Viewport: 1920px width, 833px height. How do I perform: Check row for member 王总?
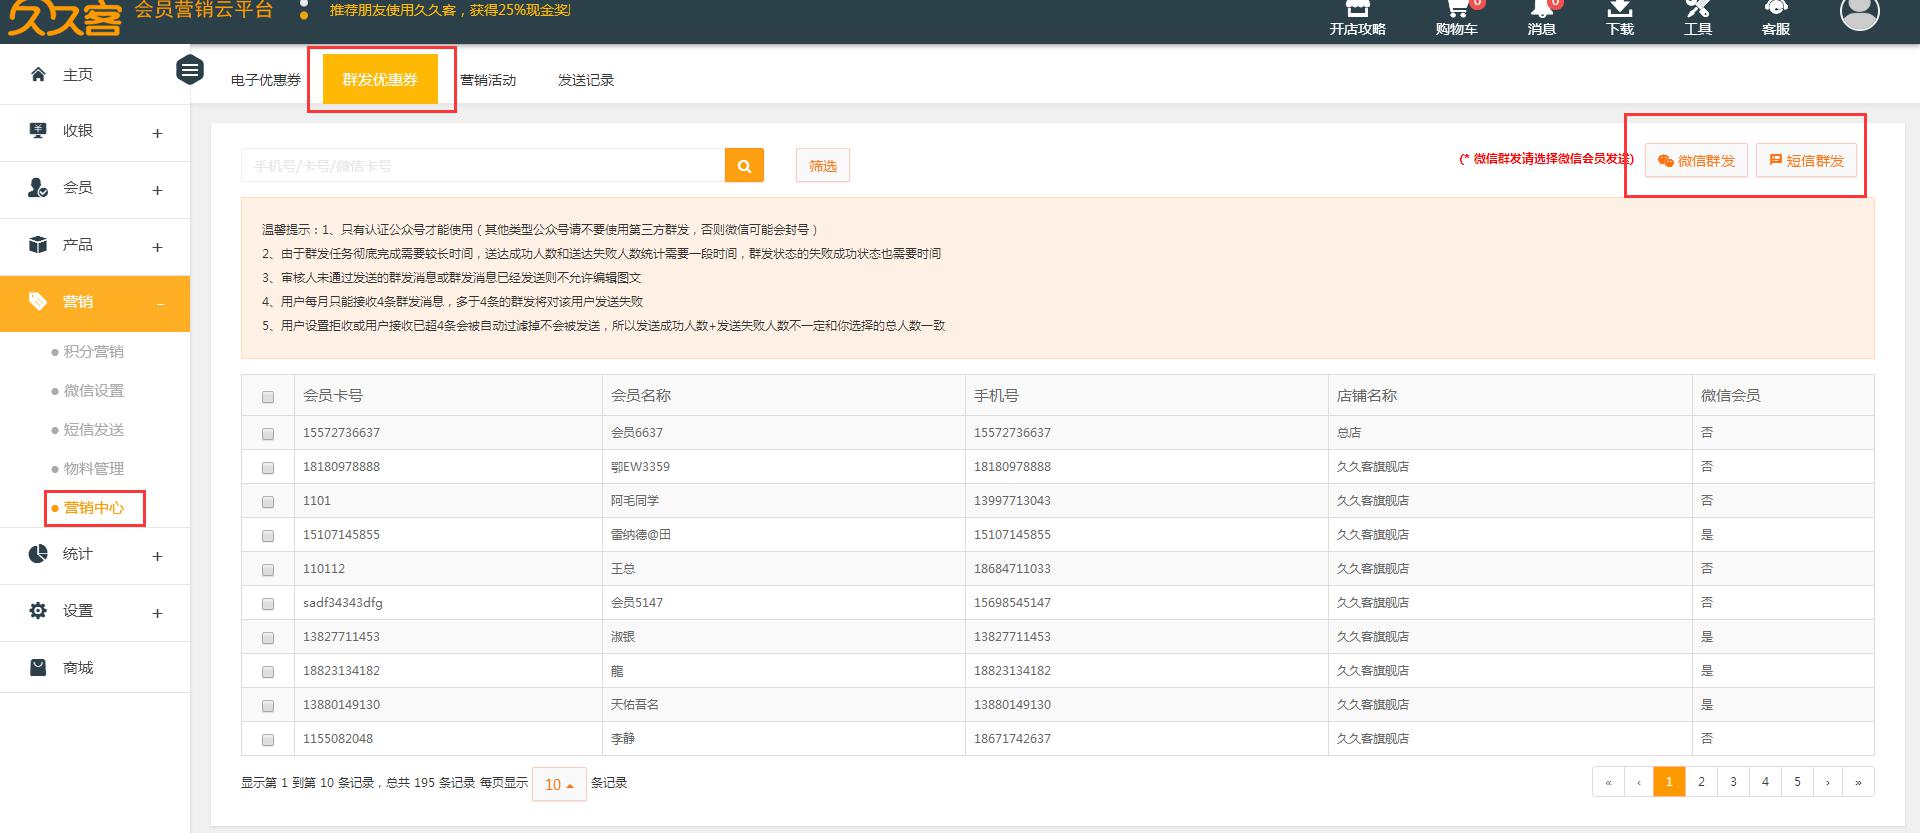(268, 570)
